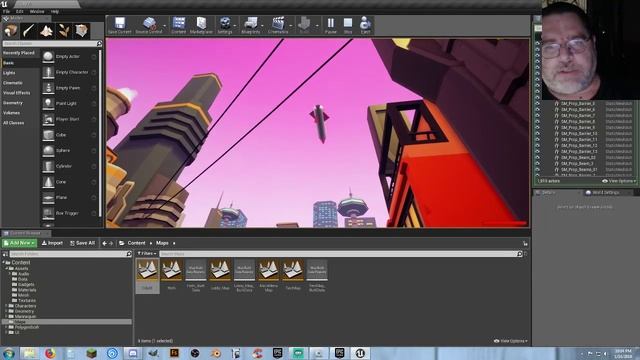Image resolution: width=640 pixels, height=360 pixels.
Task: Pause the running simulation
Action: pos(331,25)
